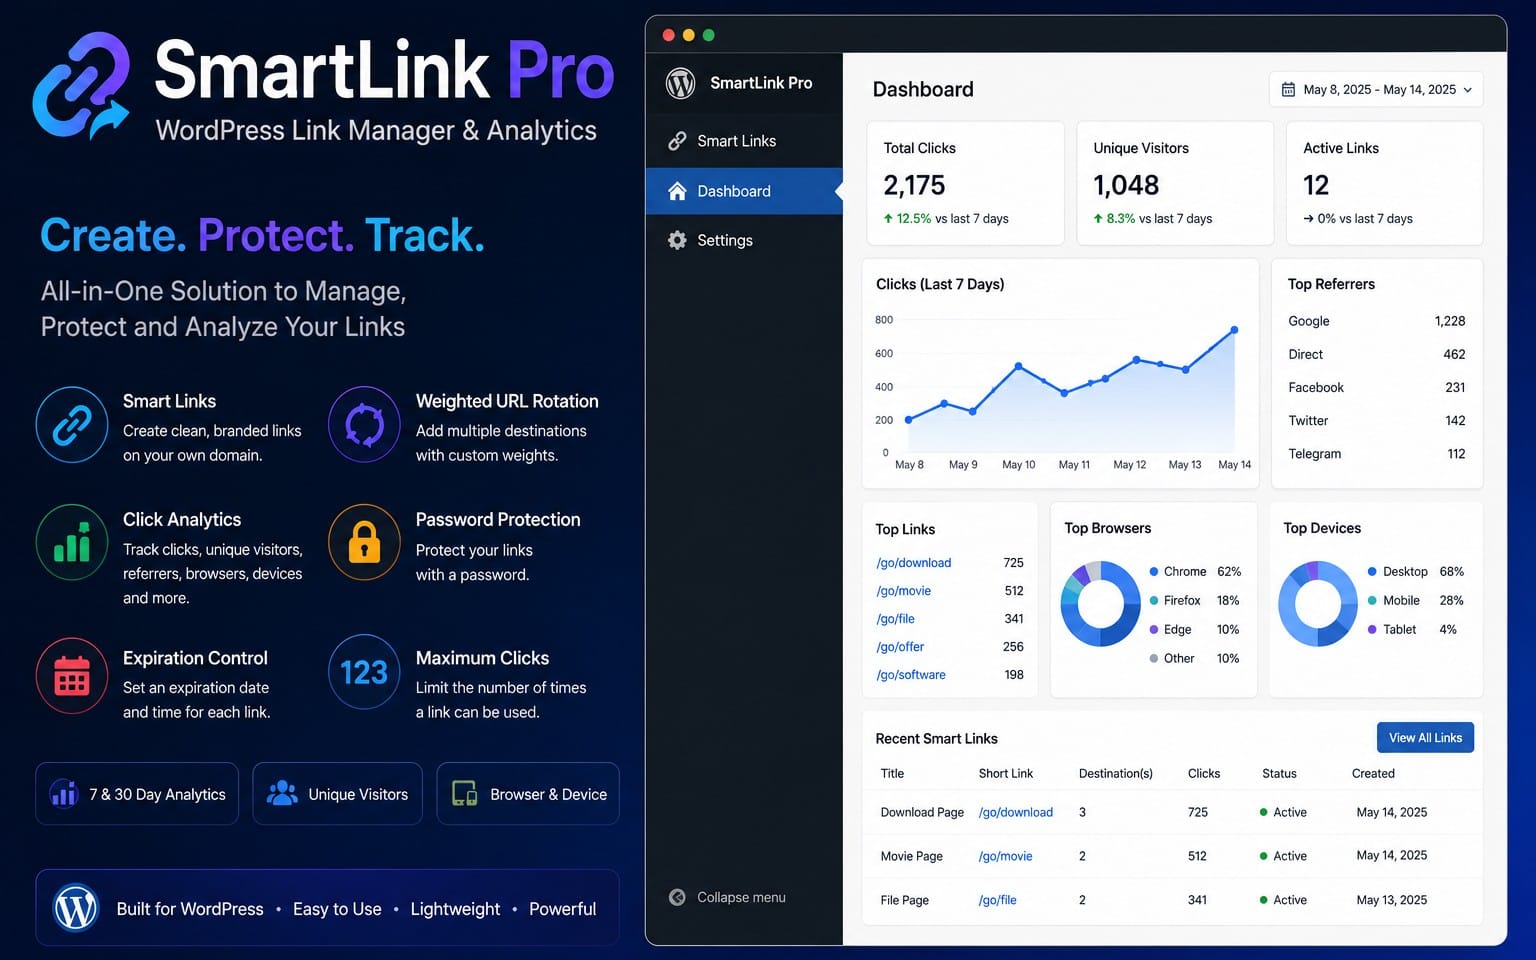Viewport: 1536px width, 960px height.
Task: Click the Unique Visitors stat card
Action: click(x=1175, y=183)
